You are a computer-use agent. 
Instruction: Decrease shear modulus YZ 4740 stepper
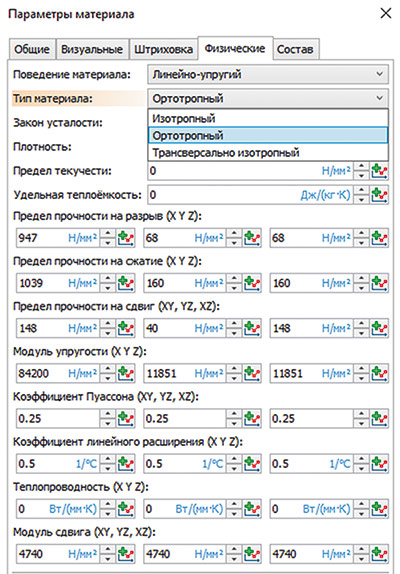pyautogui.click(x=234, y=558)
